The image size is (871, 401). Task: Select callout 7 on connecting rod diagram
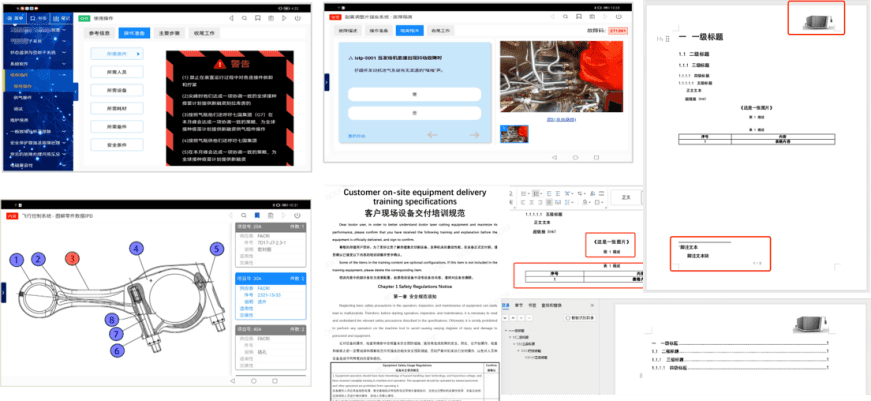(117, 334)
